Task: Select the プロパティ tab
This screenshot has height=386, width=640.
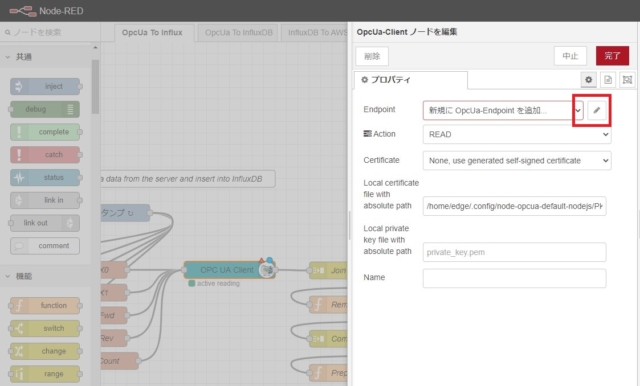Action: tap(411, 80)
